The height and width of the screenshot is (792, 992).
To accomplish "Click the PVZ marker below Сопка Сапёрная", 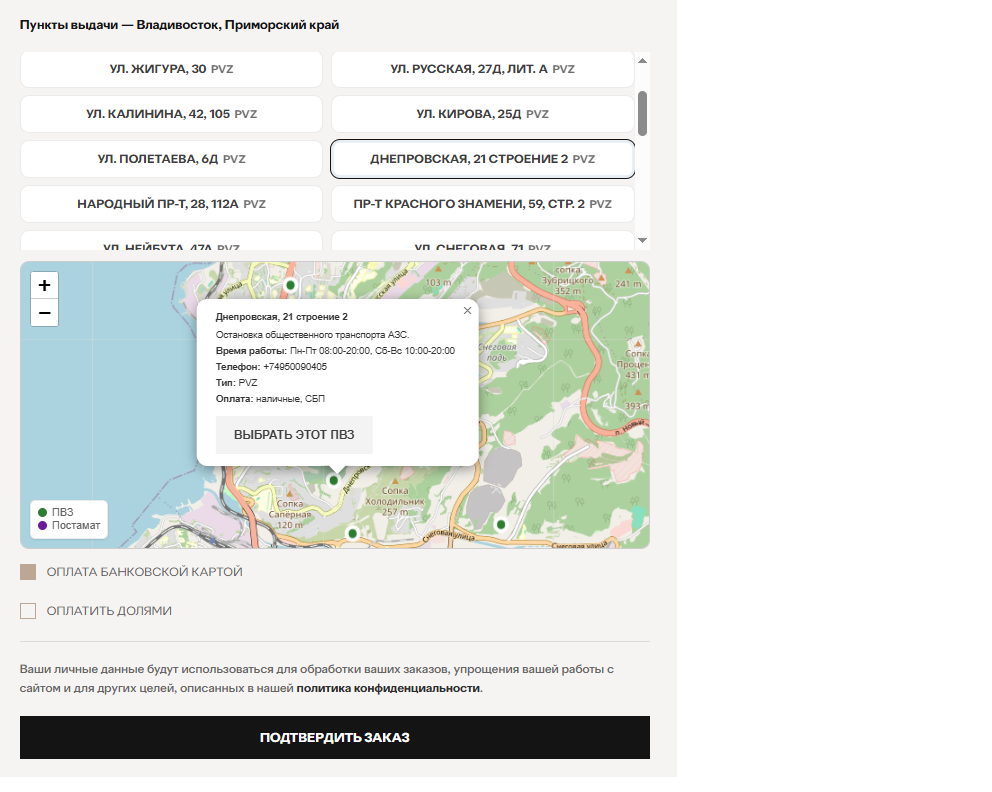I will click(353, 534).
